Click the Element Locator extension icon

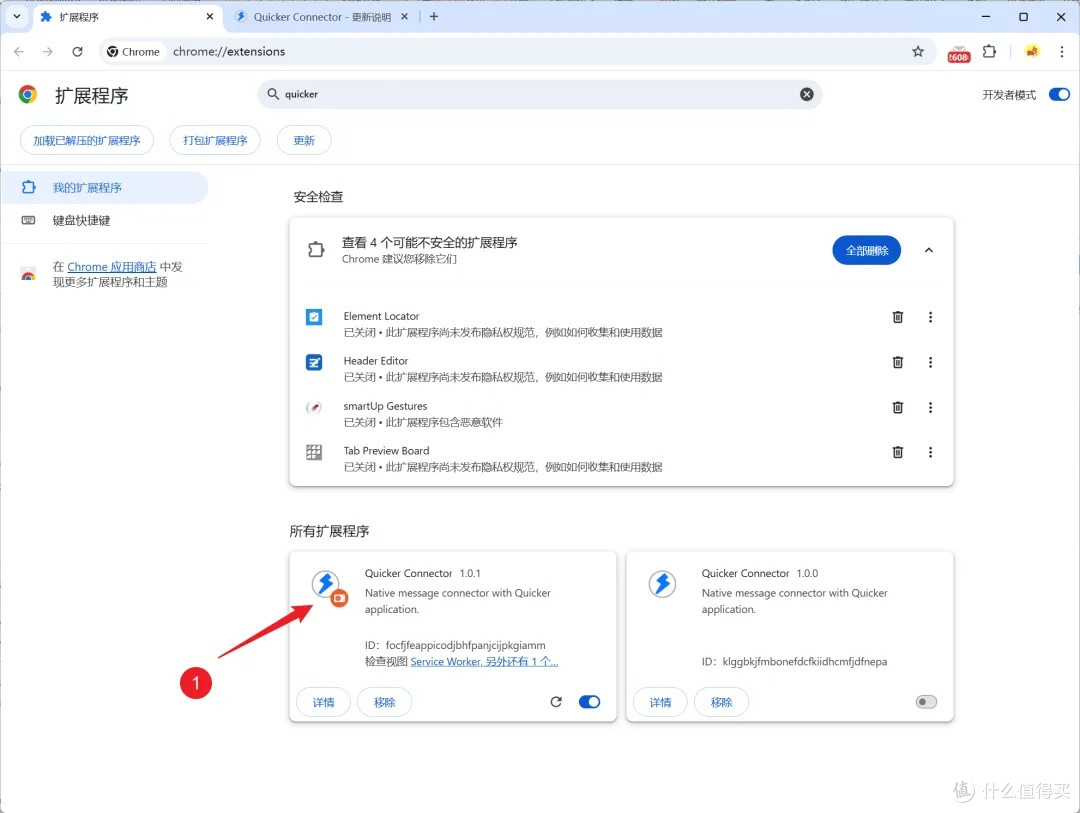tap(314, 317)
